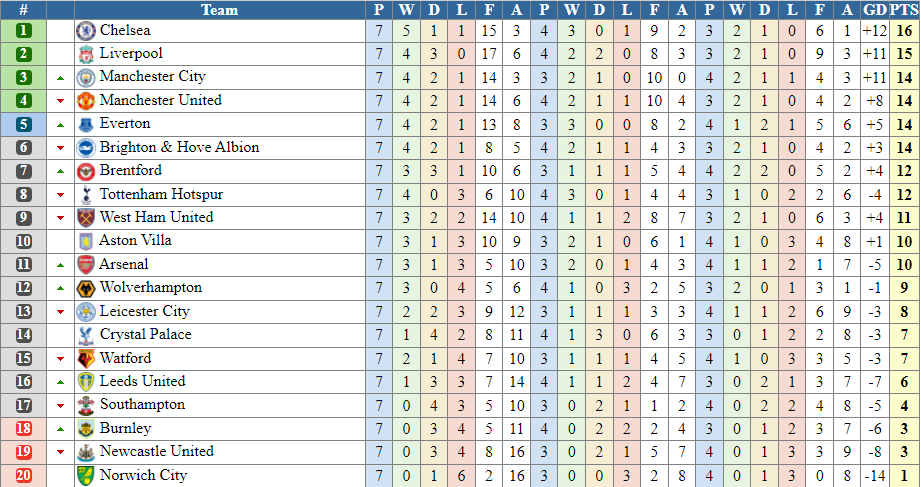
Task: Click the red down arrow beside Manchester United
Action: [x=60, y=101]
